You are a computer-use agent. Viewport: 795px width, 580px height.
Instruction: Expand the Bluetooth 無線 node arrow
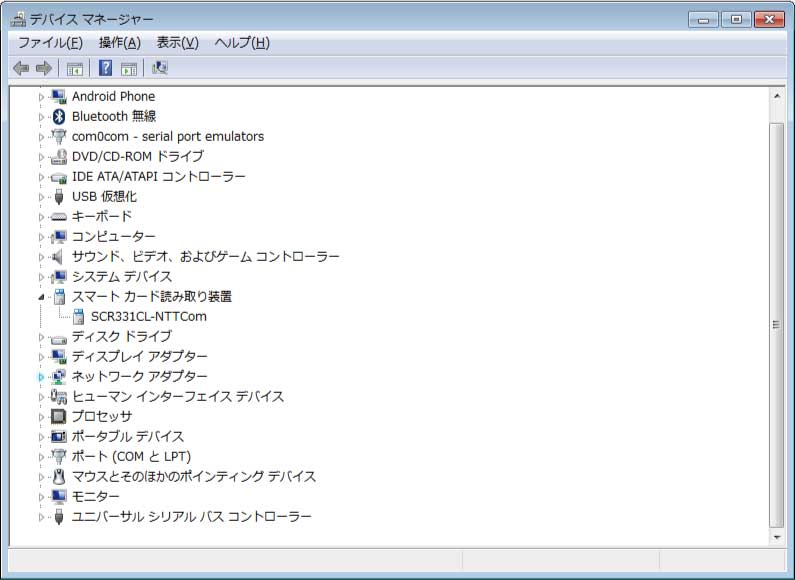point(42,117)
